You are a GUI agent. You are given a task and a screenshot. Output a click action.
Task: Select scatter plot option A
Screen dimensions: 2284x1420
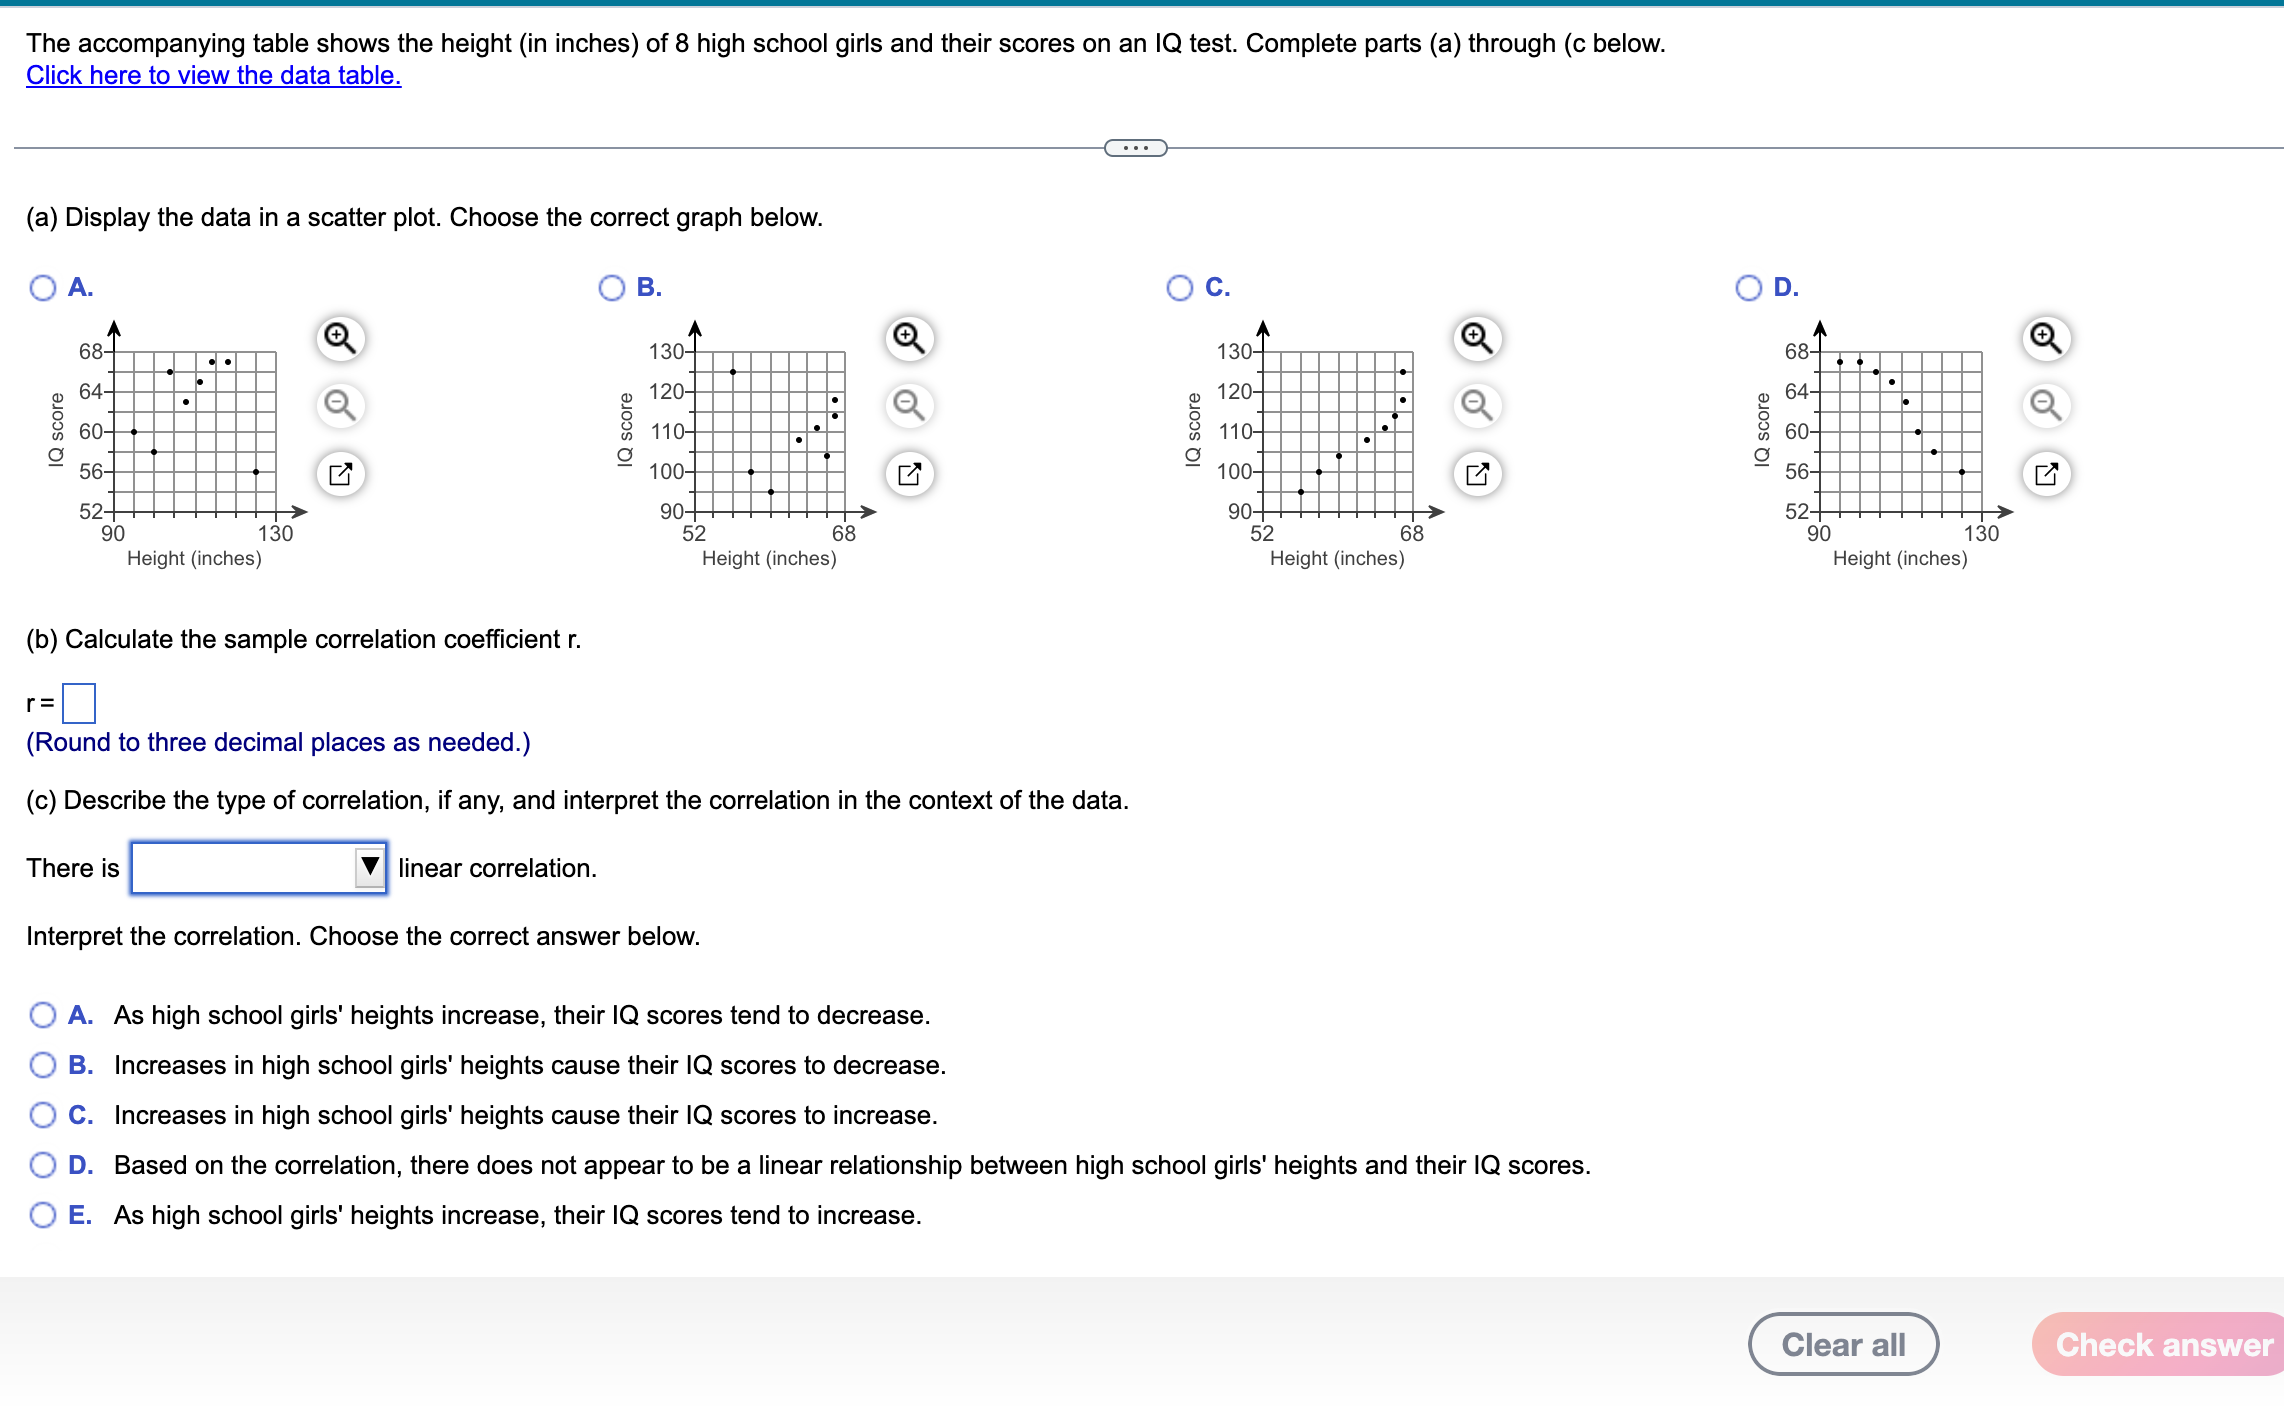[x=42, y=287]
